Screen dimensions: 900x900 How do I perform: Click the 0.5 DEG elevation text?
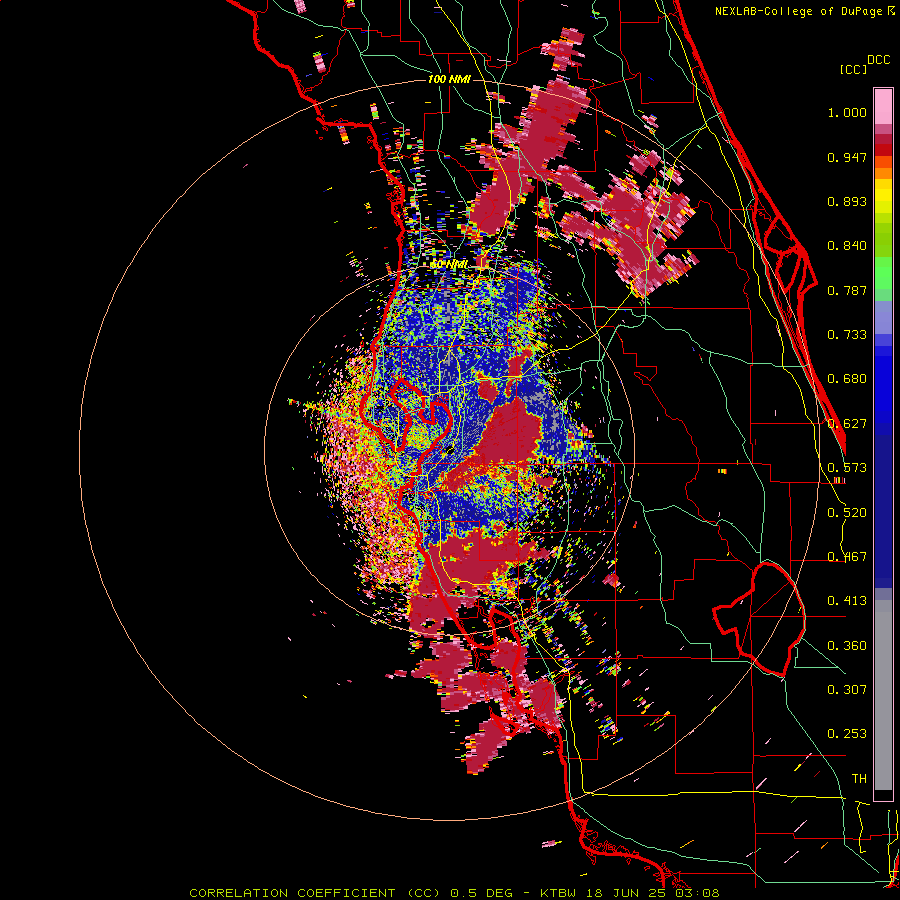pos(482,893)
